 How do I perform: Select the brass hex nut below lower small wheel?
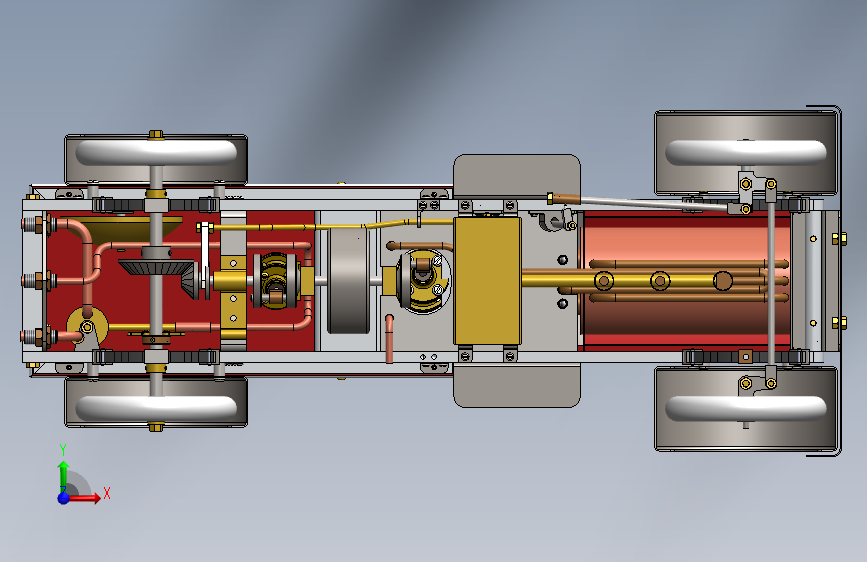point(156,427)
